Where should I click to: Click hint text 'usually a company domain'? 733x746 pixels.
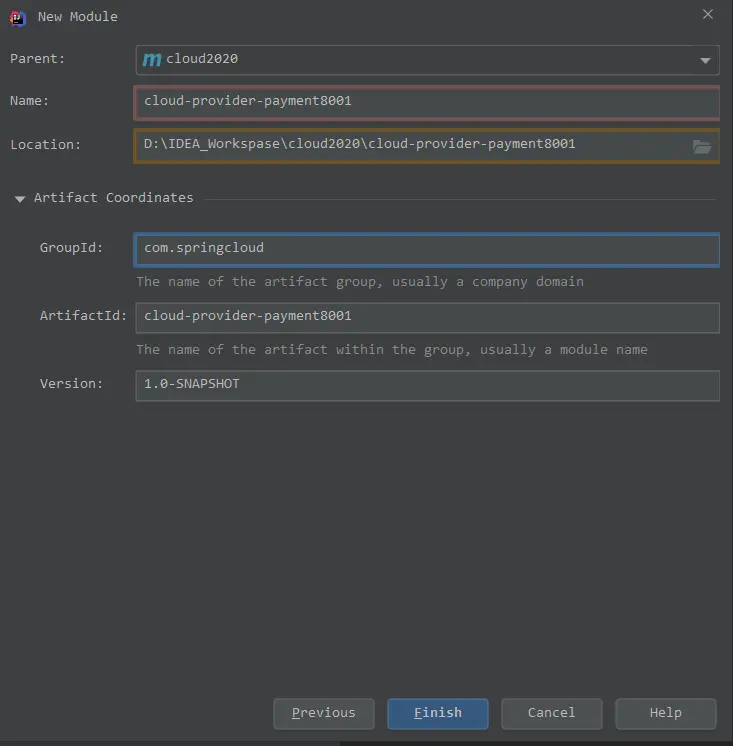click(x=488, y=282)
